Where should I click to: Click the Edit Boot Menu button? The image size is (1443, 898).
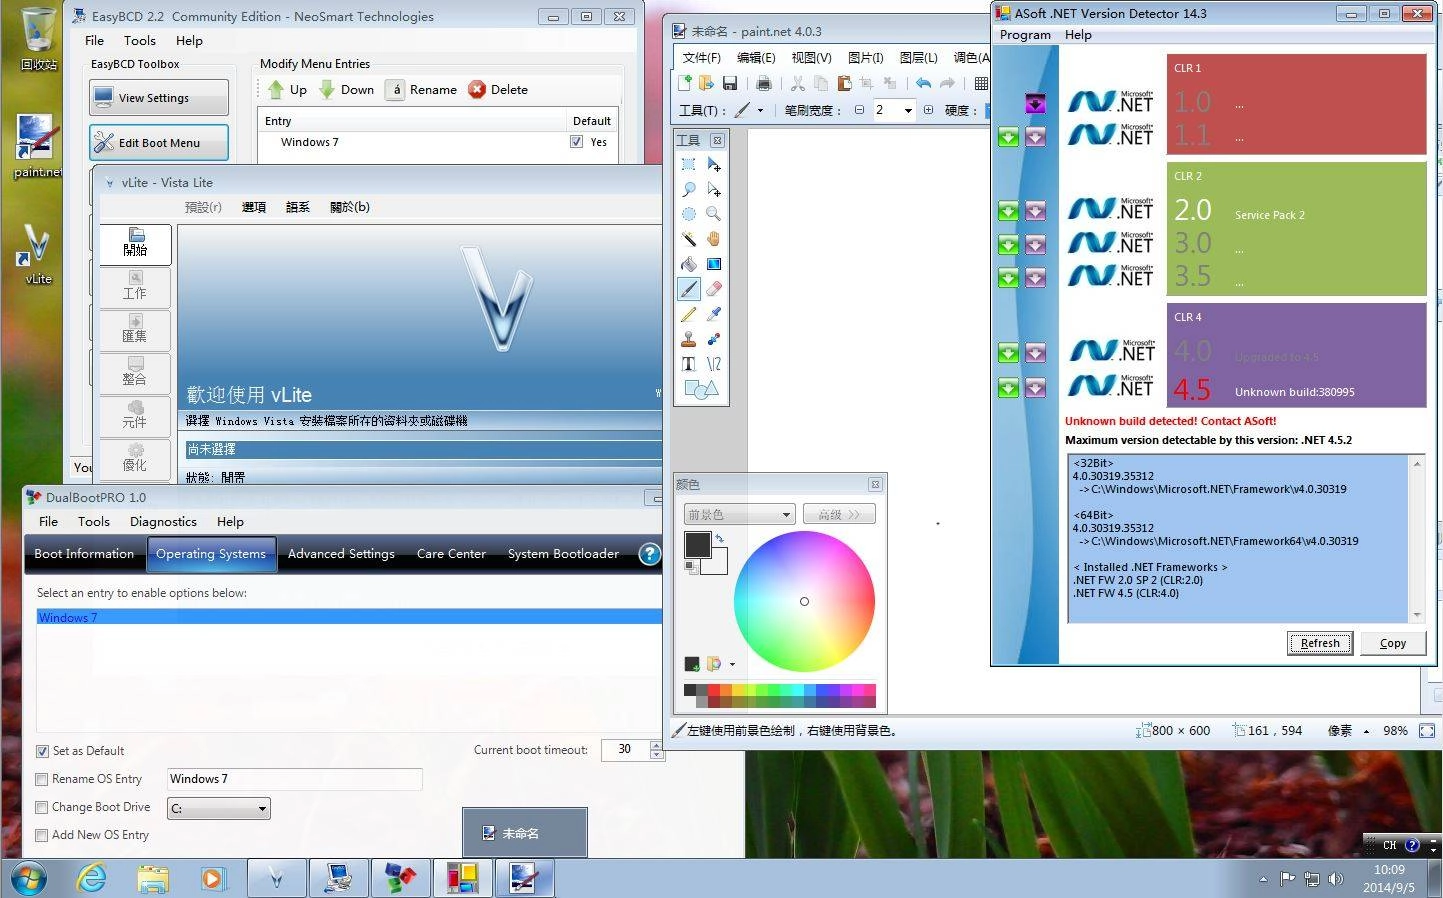point(159,143)
